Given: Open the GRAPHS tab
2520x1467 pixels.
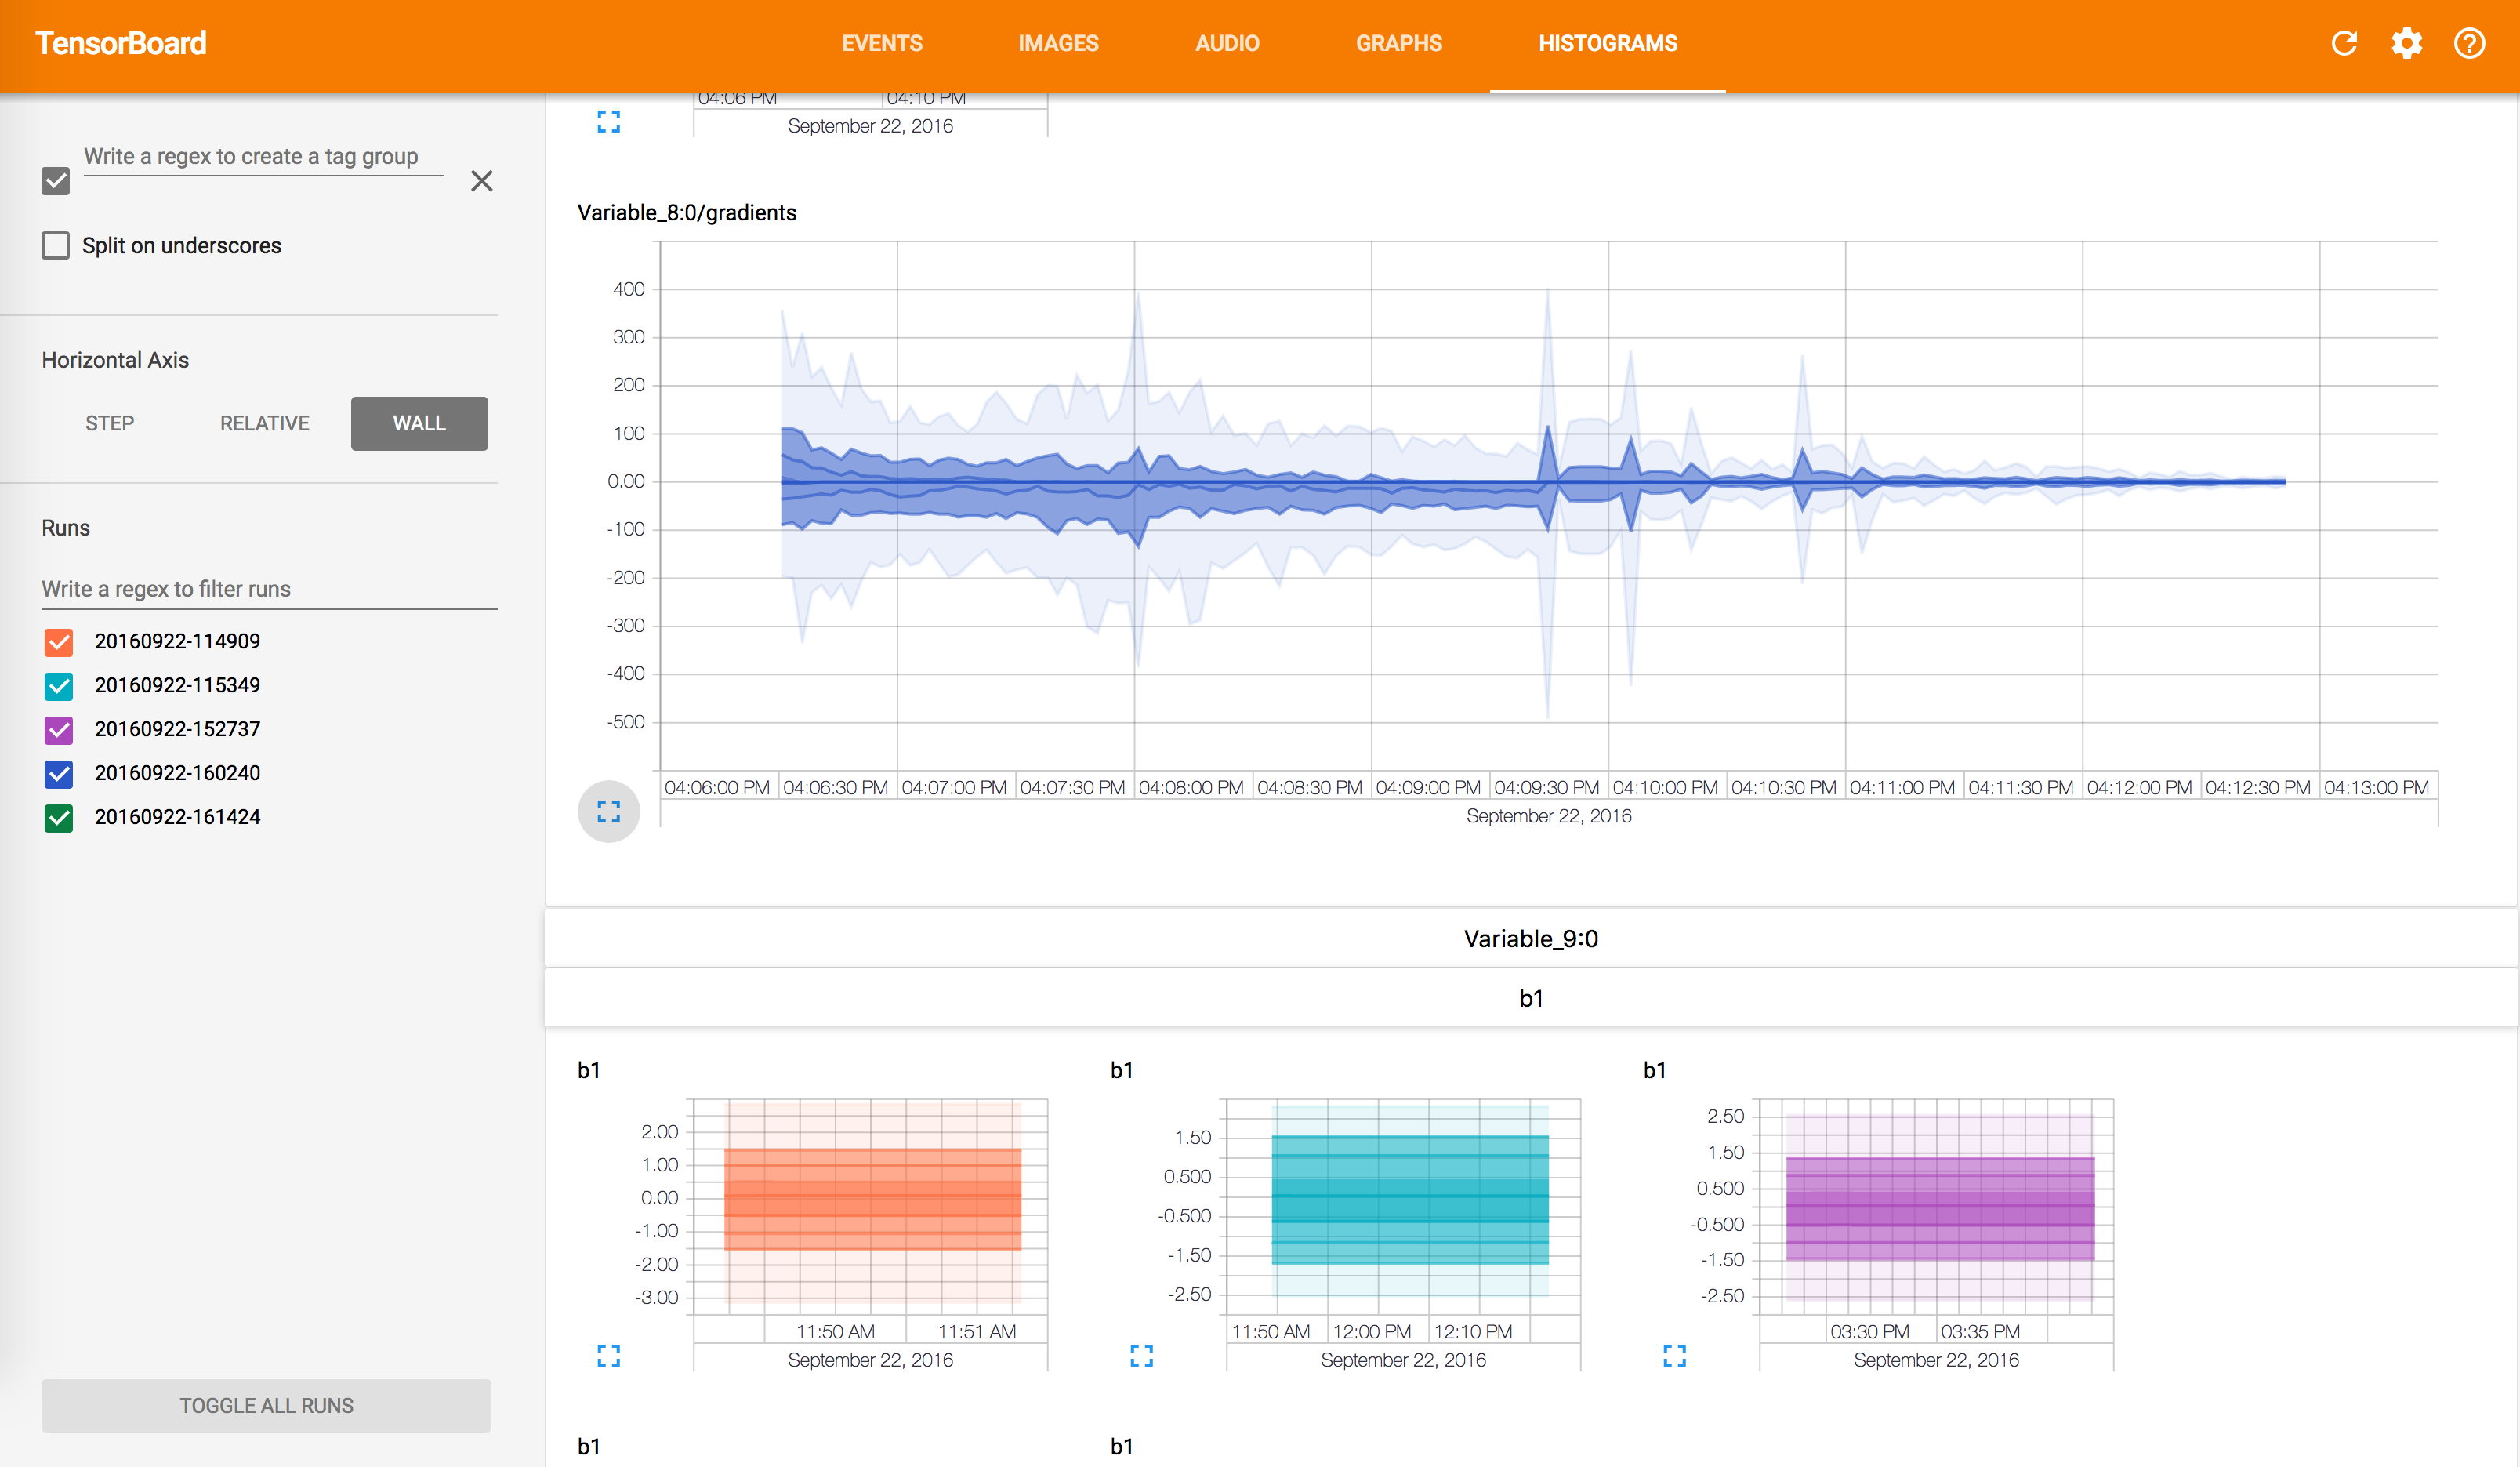Looking at the screenshot, I should [x=1398, y=44].
